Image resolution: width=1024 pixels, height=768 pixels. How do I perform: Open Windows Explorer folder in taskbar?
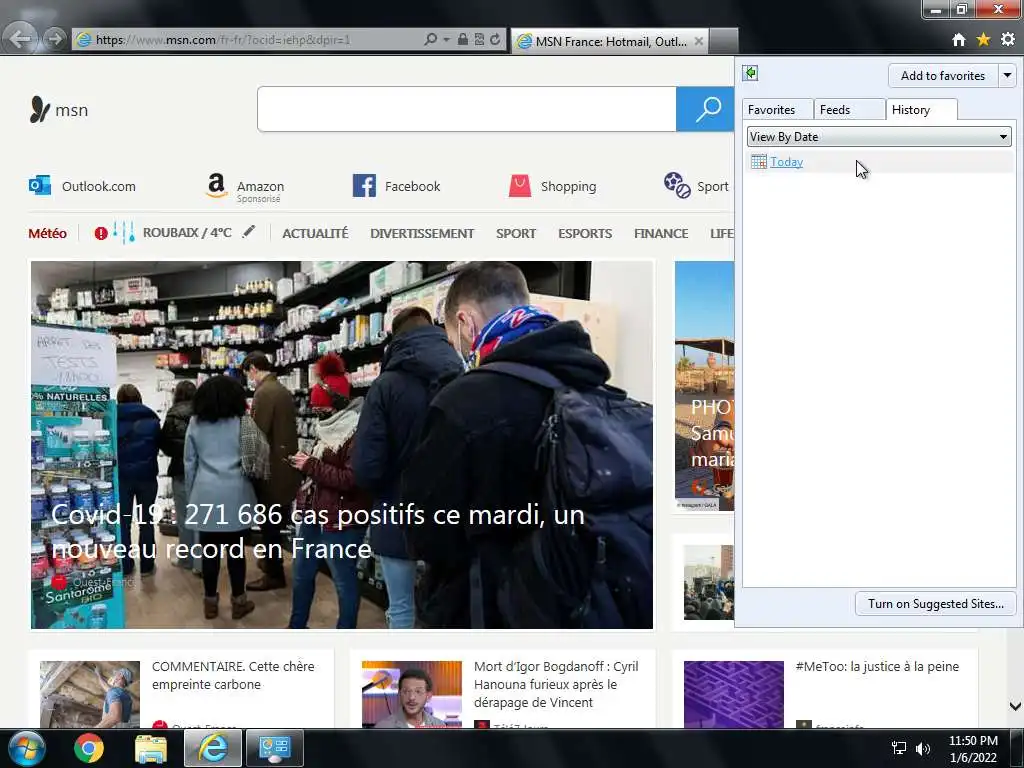[151, 748]
